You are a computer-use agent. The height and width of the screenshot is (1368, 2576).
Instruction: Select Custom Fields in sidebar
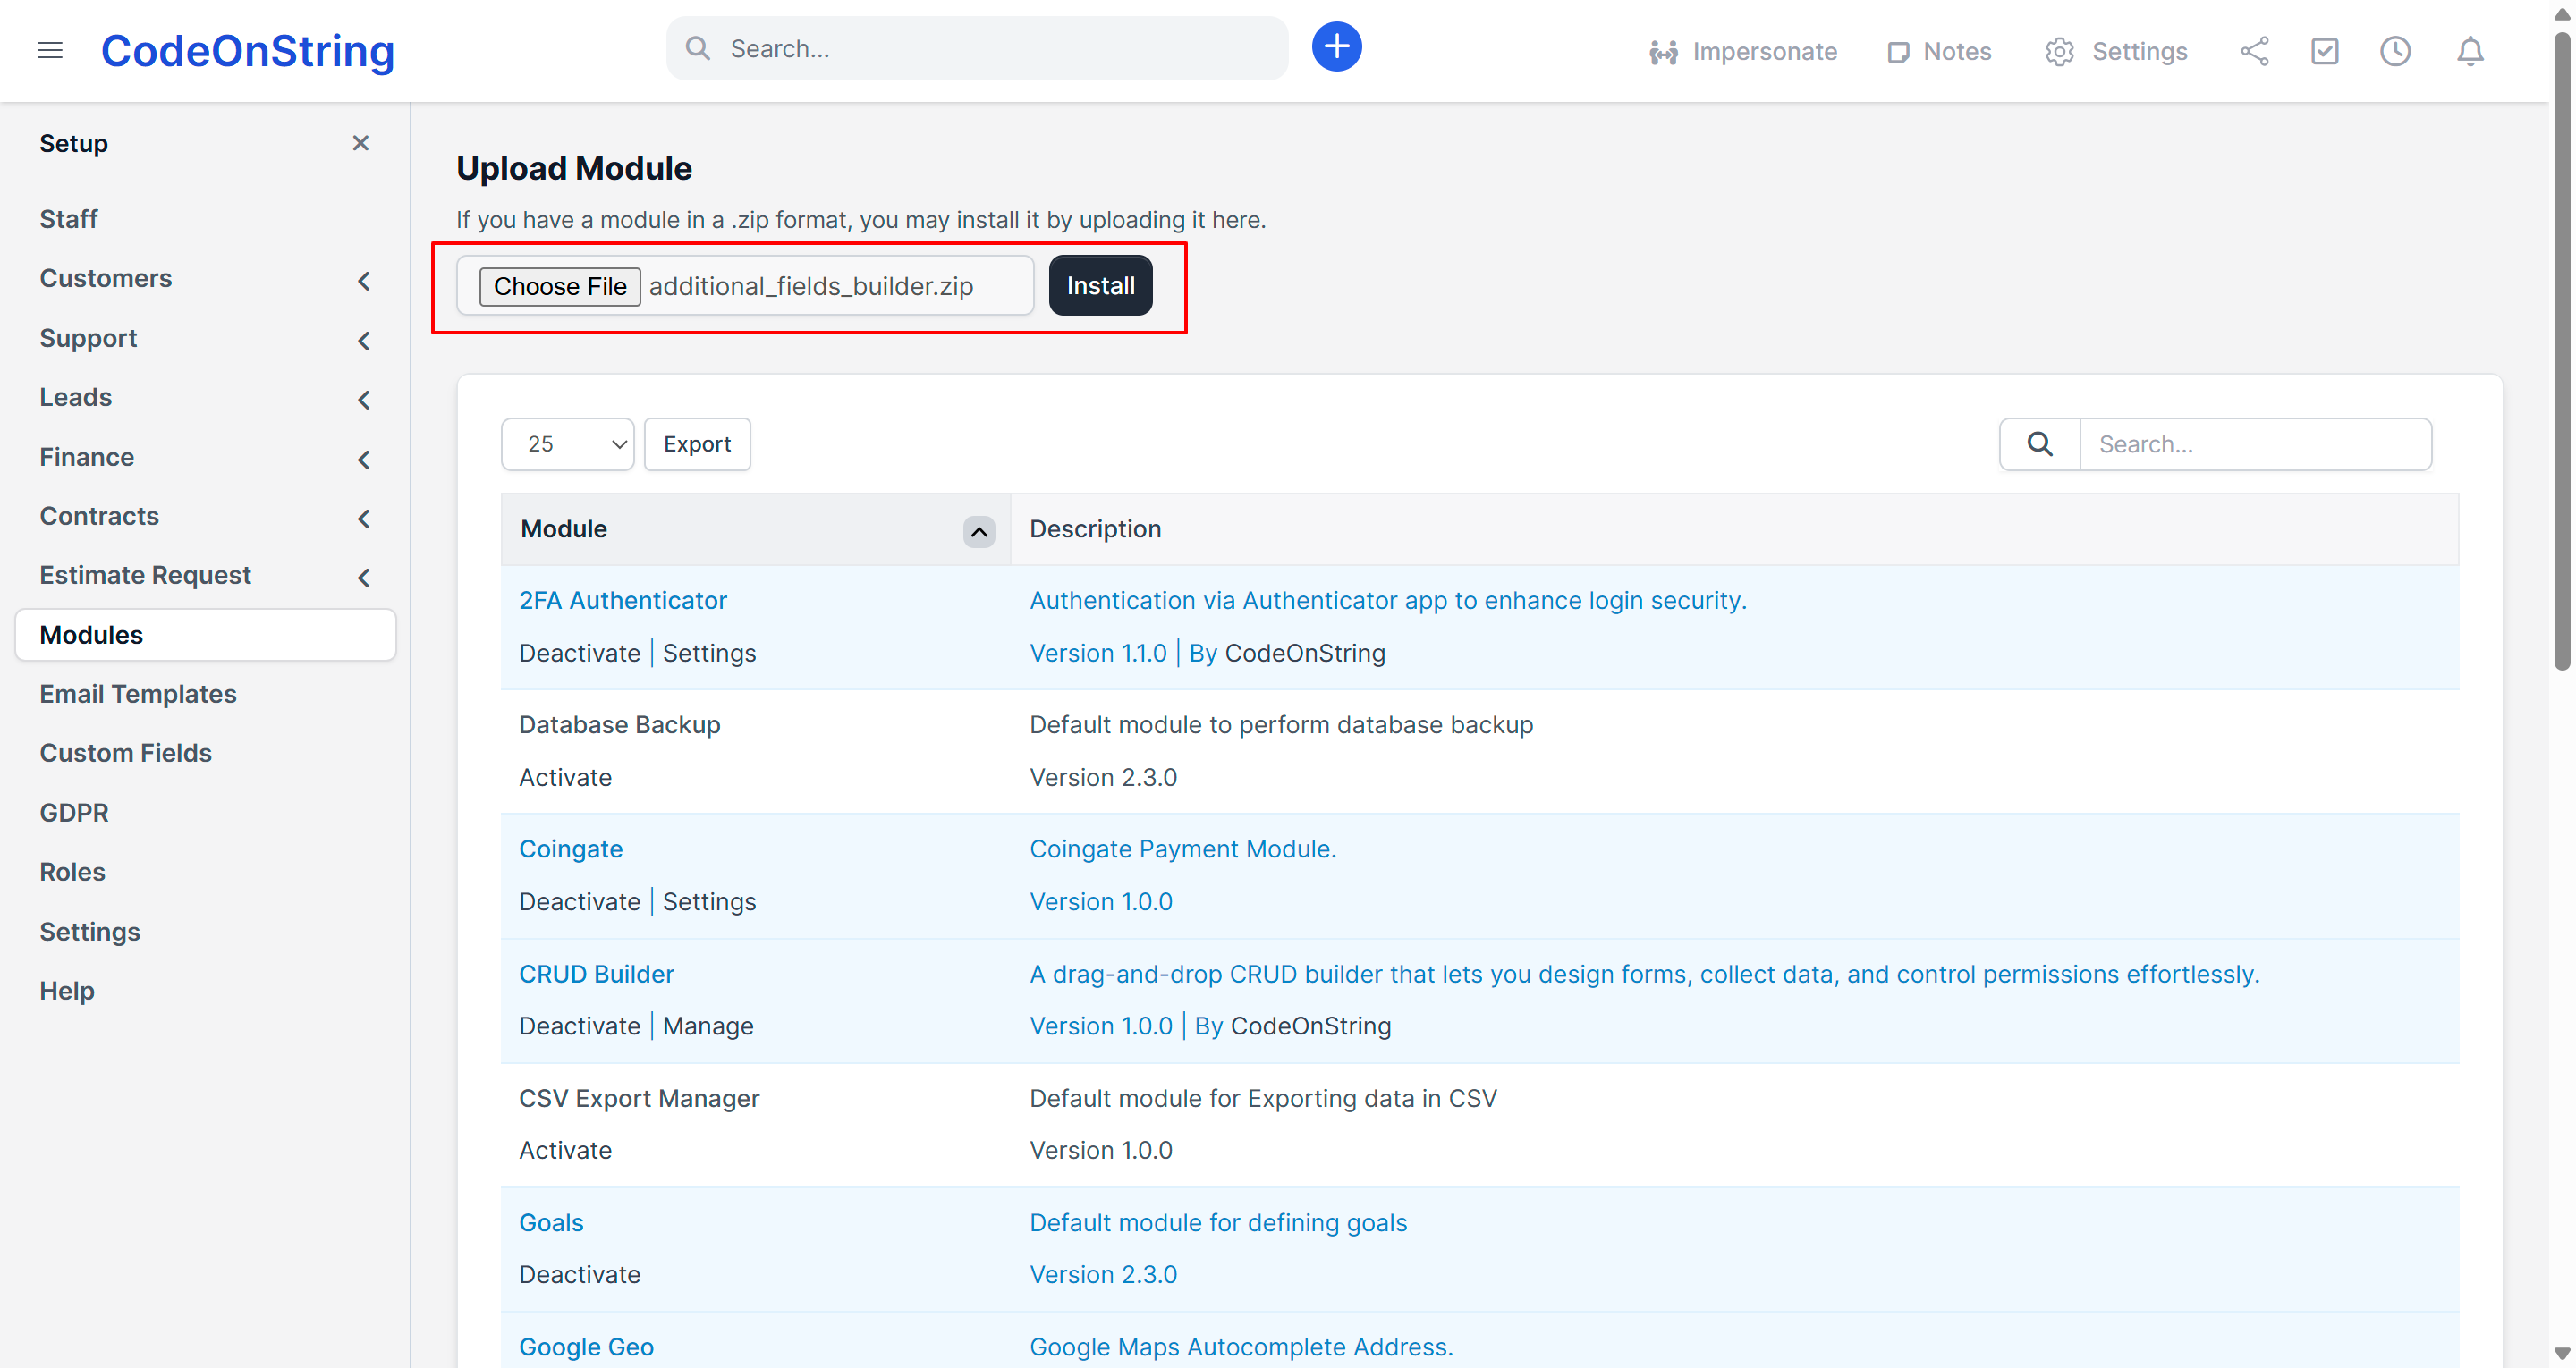[126, 753]
